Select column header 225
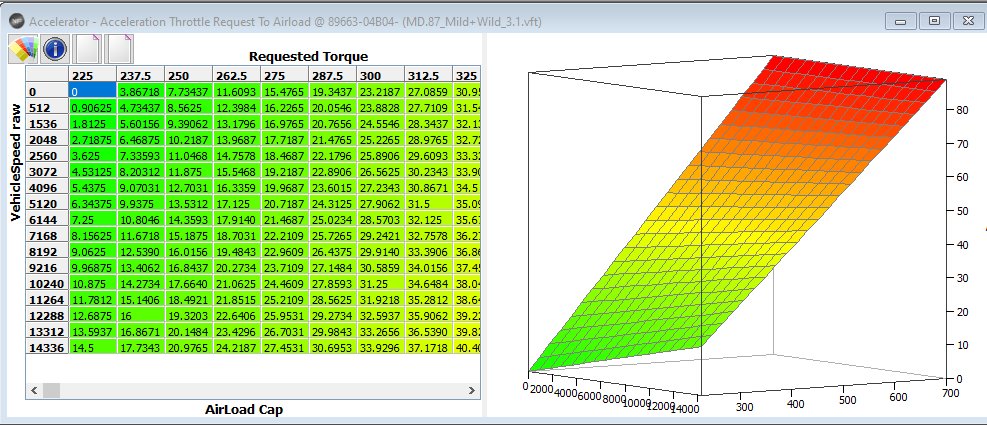The height and width of the screenshot is (427, 987). [x=93, y=75]
